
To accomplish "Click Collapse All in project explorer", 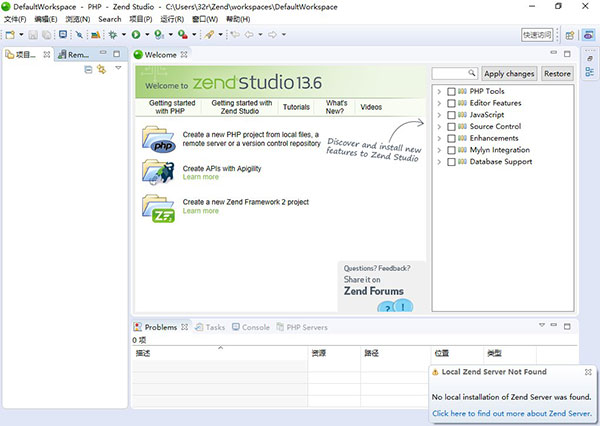I will tap(88, 69).
